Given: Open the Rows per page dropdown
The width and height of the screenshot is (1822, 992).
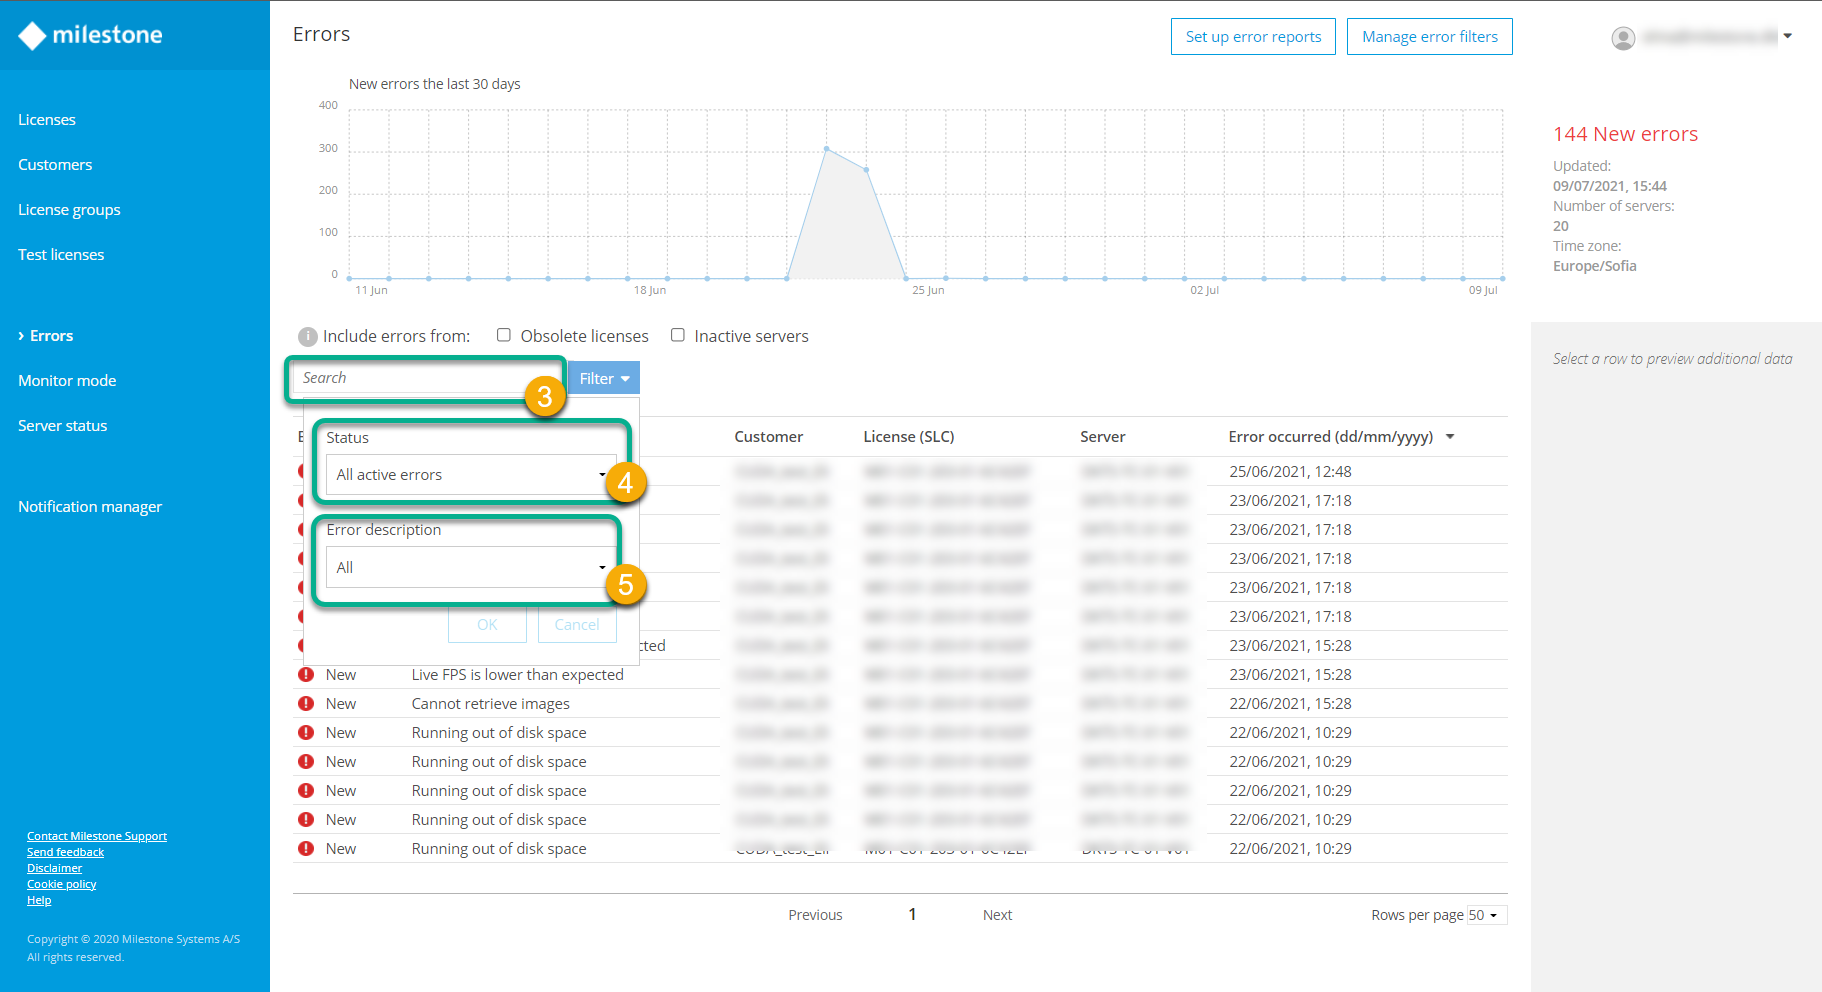Looking at the screenshot, I should pyautogui.click(x=1485, y=915).
